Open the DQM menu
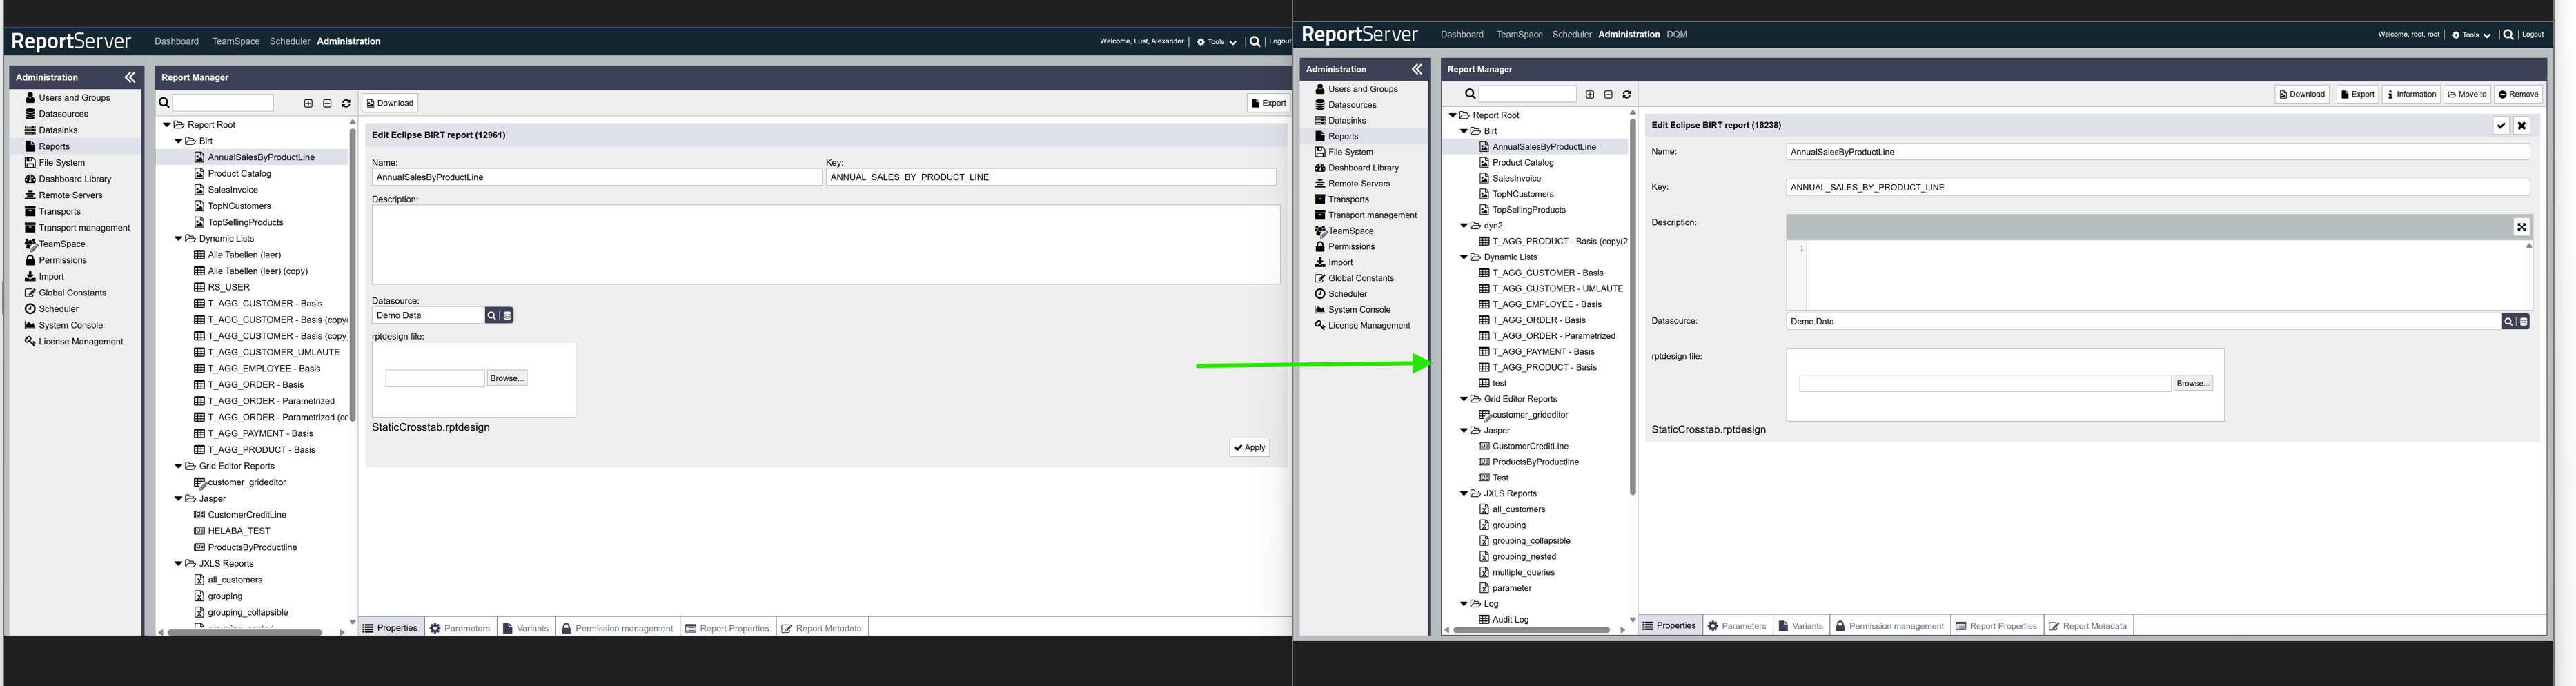This screenshot has width=2576, height=686. coord(1676,35)
